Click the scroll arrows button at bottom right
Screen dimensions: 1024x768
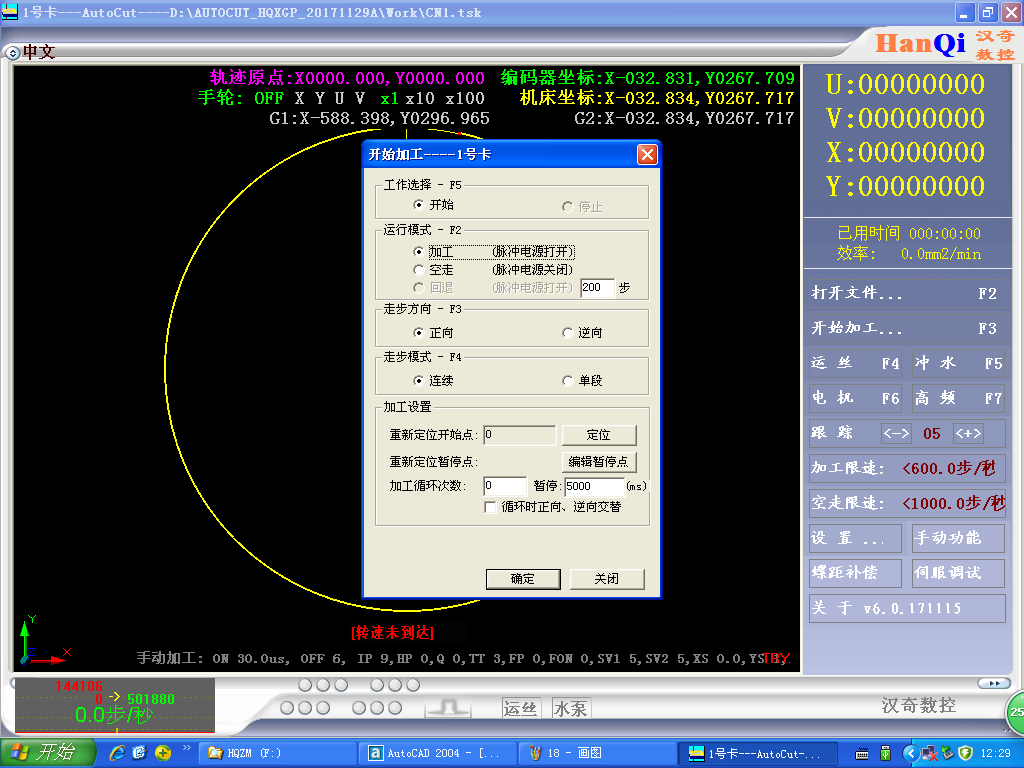point(992,683)
